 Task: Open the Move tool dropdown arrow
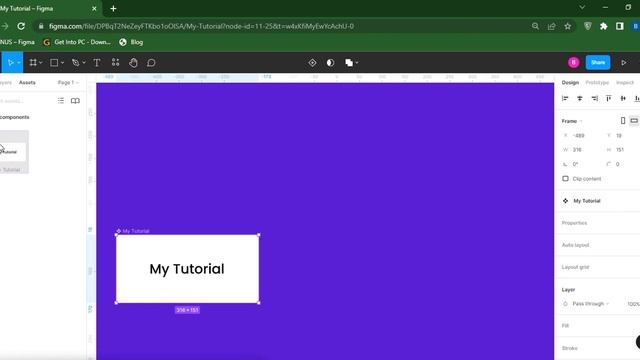[19, 63]
